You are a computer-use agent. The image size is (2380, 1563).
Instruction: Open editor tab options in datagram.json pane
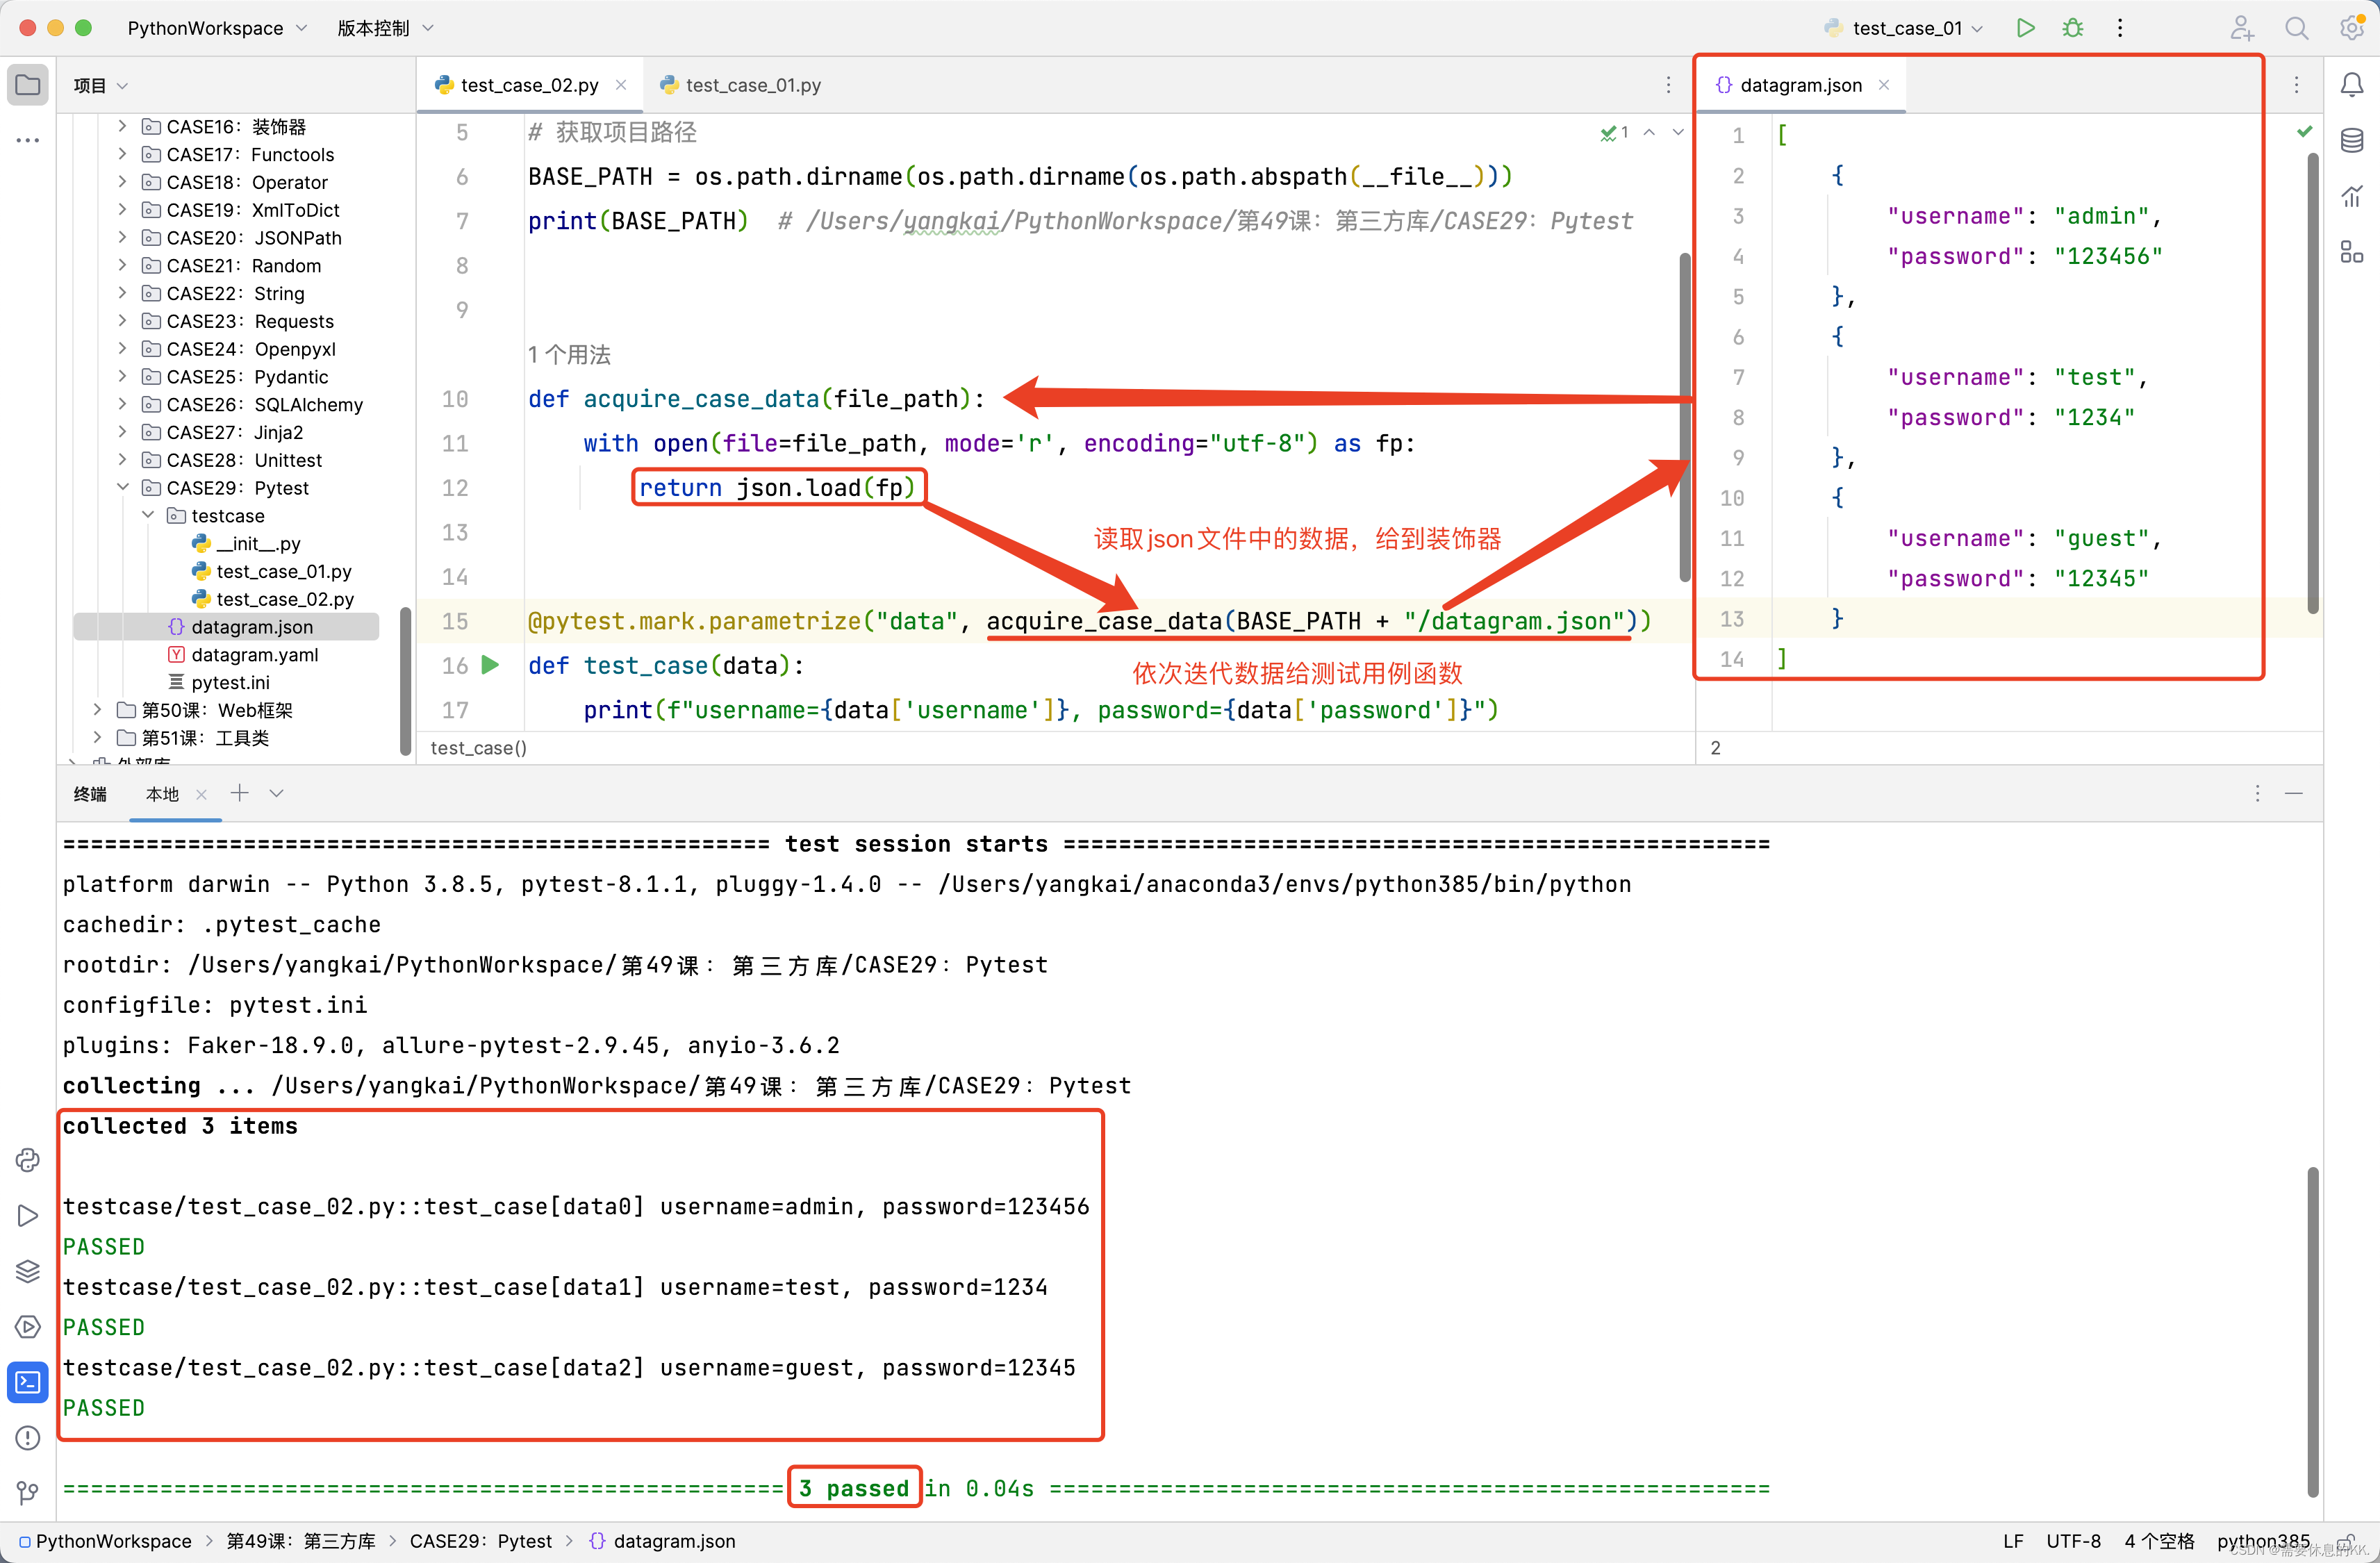tap(2296, 85)
